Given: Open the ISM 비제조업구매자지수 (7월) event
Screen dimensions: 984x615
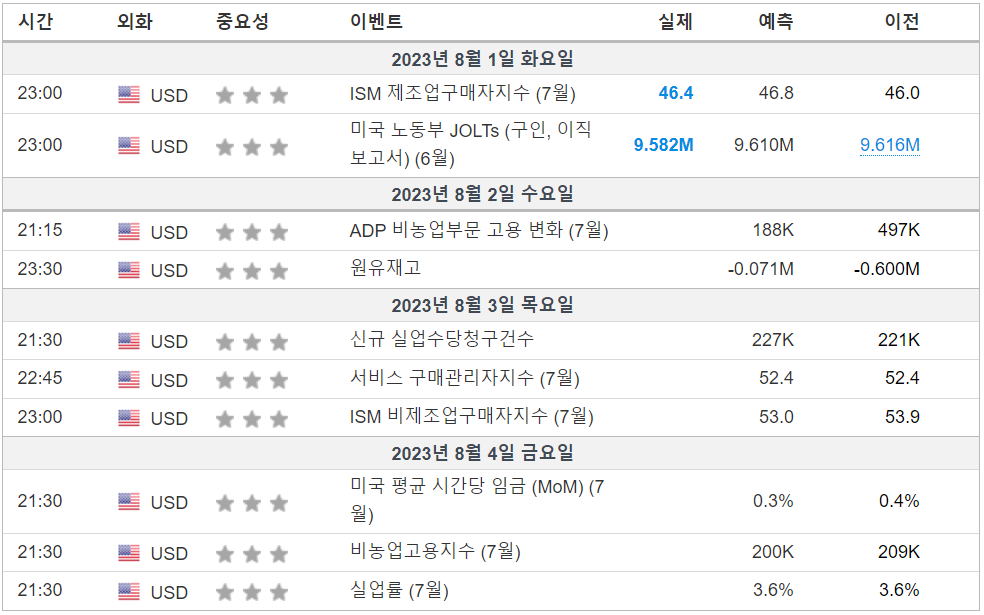Looking at the screenshot, I should coord(471,417).
